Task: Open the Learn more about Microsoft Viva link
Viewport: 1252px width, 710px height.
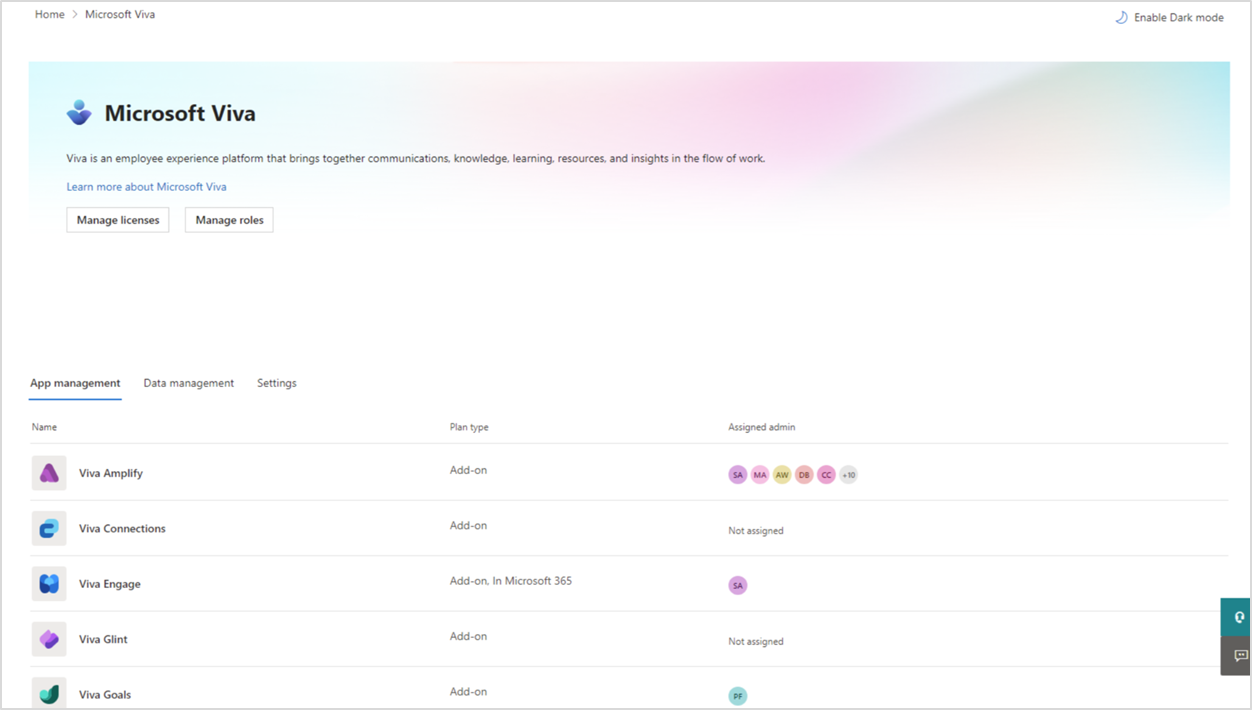Action: (146, 186)
